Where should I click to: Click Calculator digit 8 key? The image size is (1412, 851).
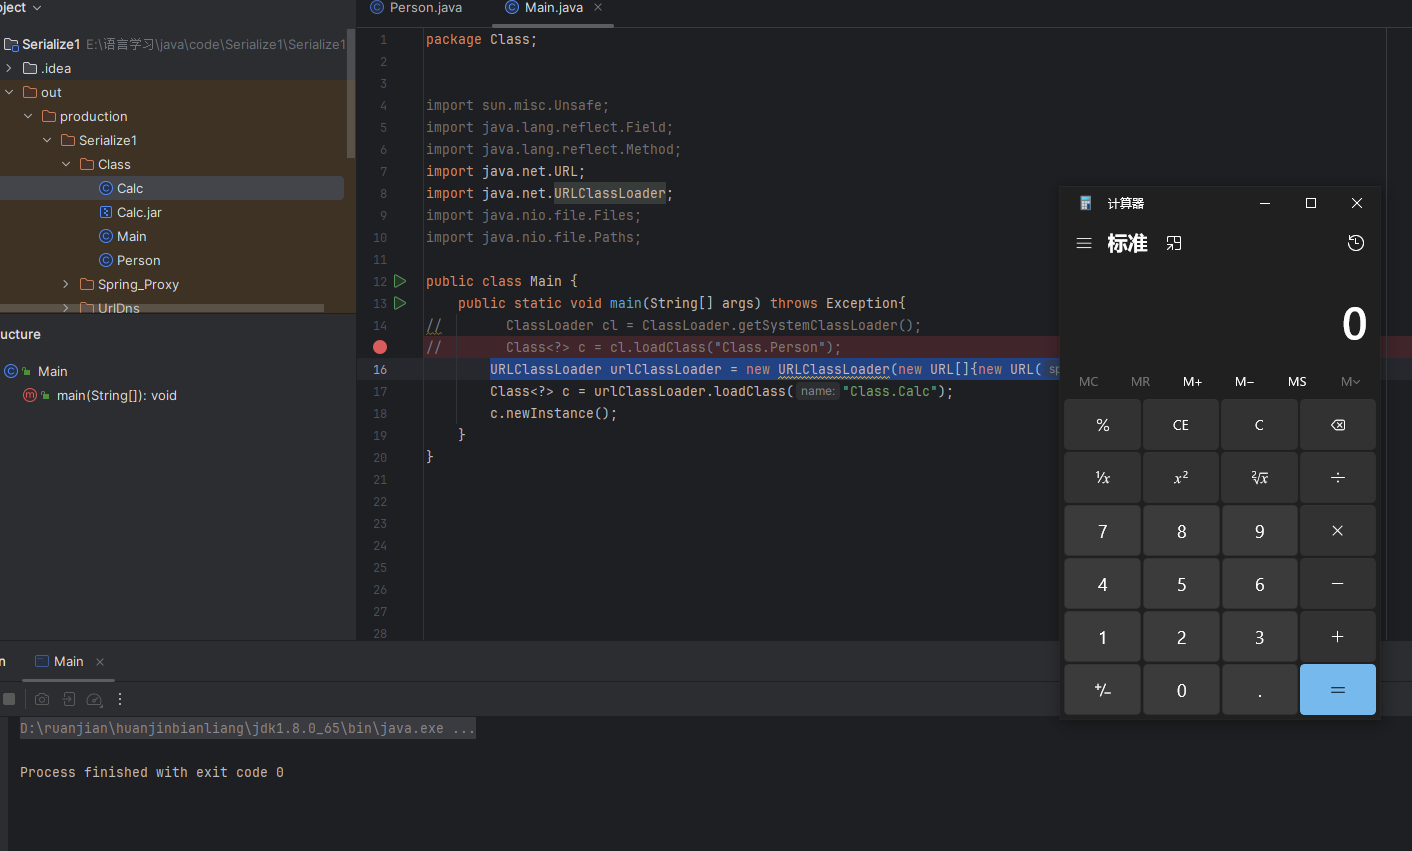point(1181,531)
